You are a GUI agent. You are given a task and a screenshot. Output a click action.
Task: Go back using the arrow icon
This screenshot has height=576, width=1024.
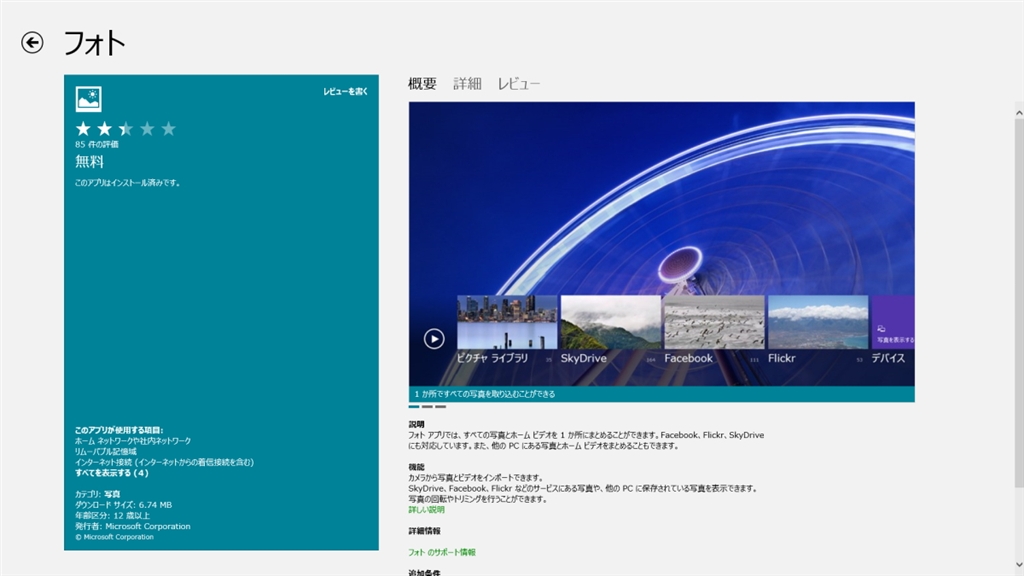pos(32,43)
